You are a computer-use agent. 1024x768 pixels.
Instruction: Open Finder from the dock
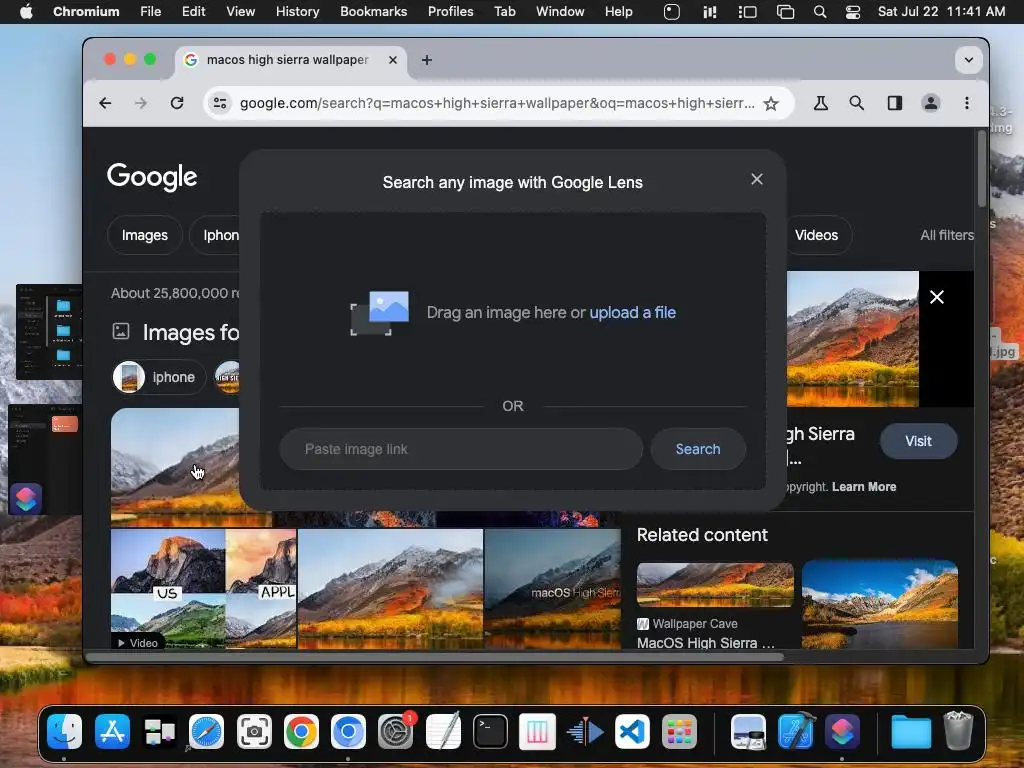[x=65, y=731]
